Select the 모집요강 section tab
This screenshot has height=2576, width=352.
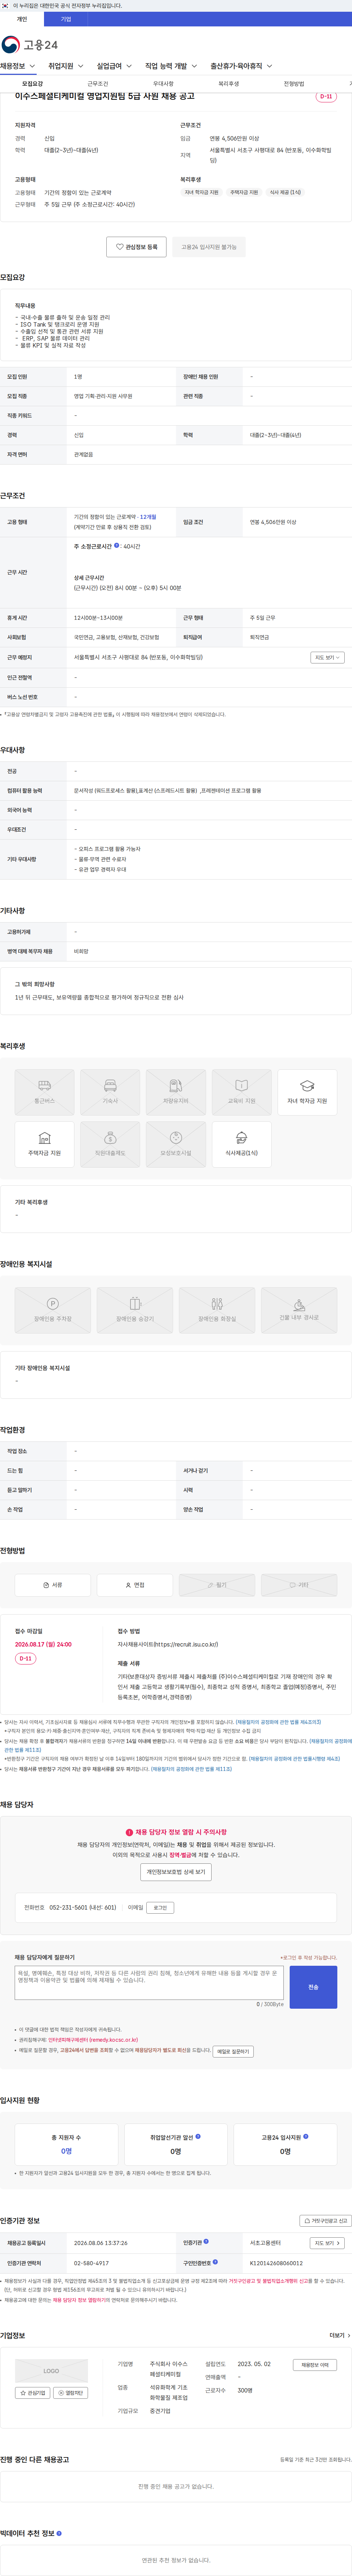[x=32, y=84]
